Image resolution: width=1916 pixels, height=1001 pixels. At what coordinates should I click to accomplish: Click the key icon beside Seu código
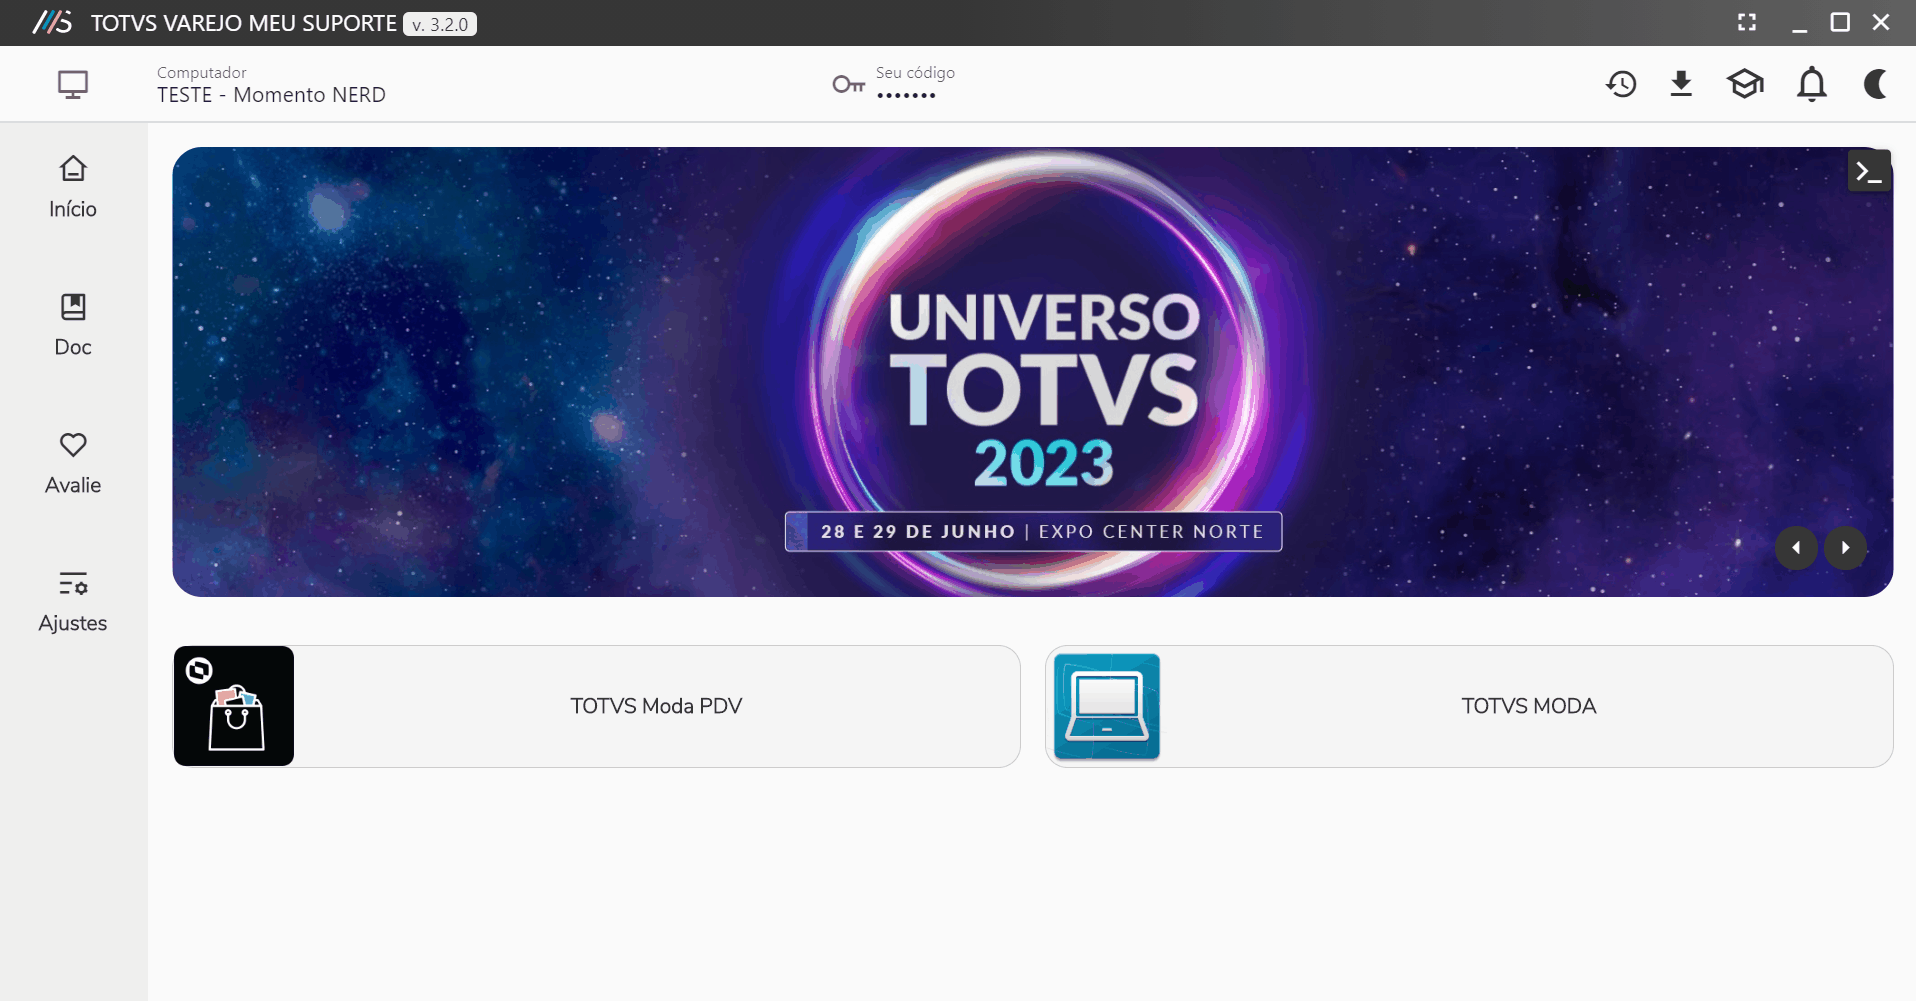point(849,85)
